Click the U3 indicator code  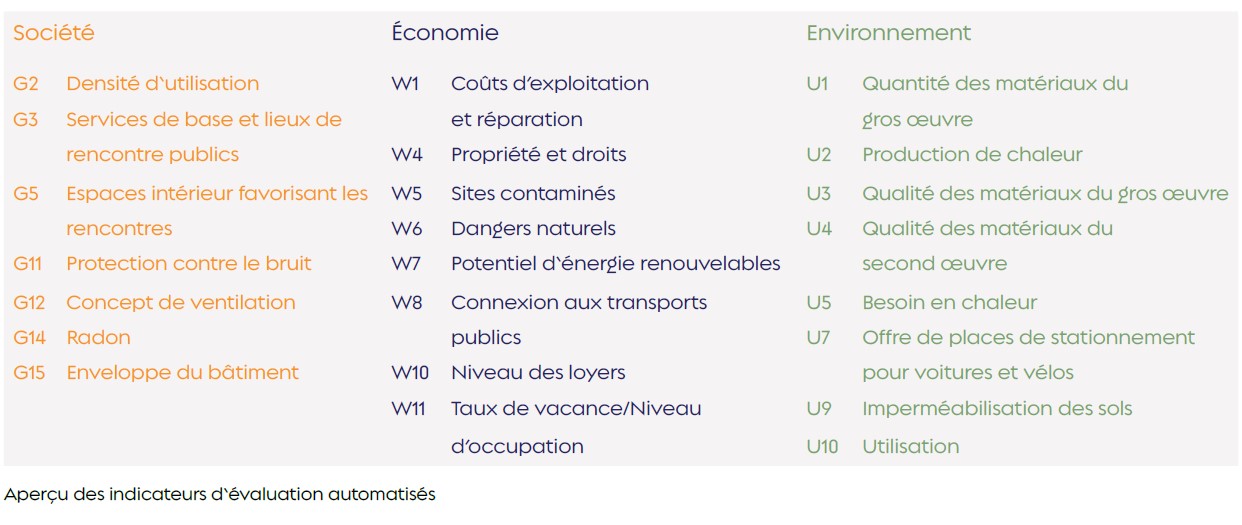pos(818,194)
